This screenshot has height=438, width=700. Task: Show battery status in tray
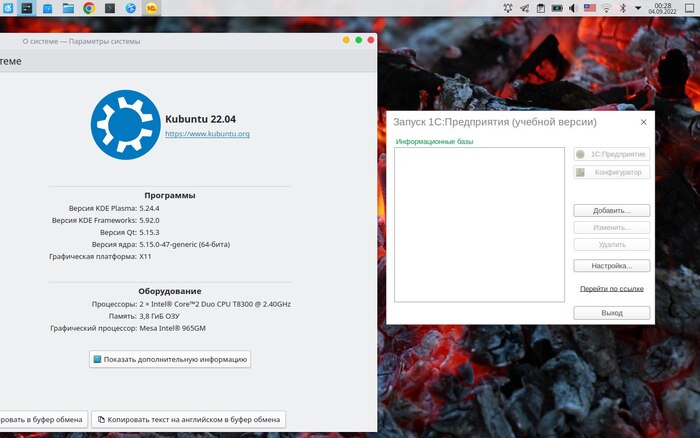[x=557, y=8]
